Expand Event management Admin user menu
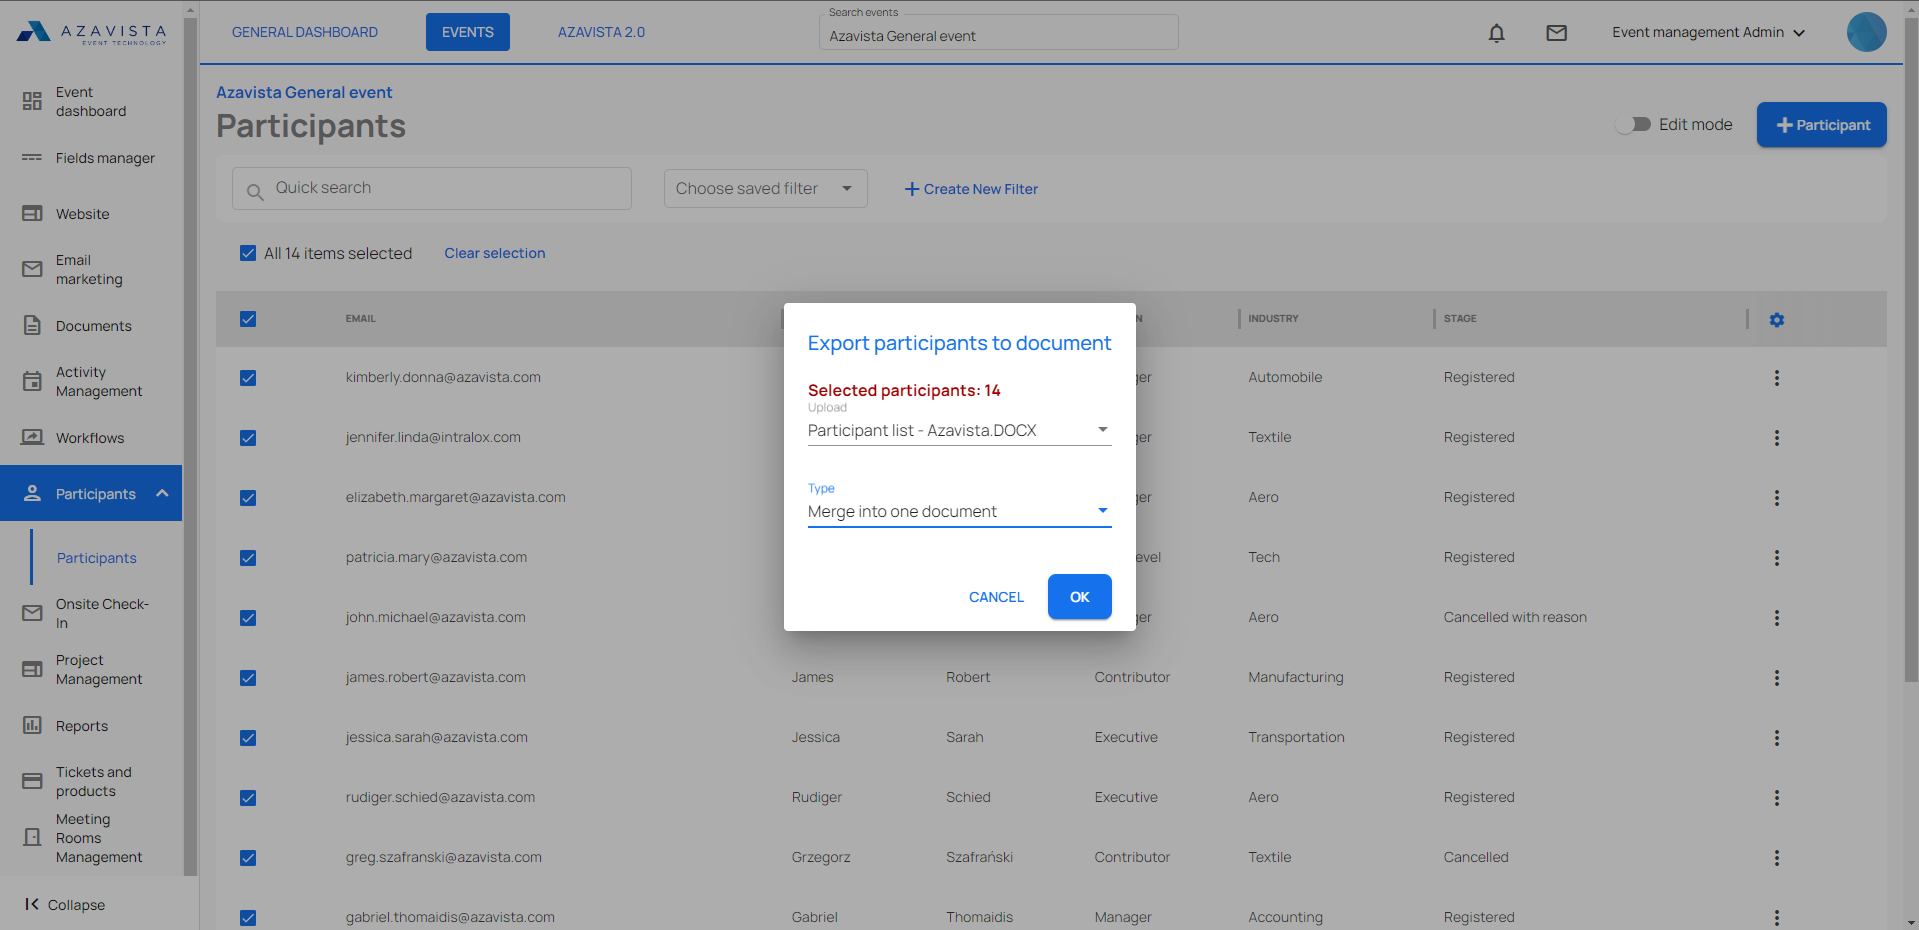The height and width of the screenshot is (930, 1919). tap(1708, 32)
